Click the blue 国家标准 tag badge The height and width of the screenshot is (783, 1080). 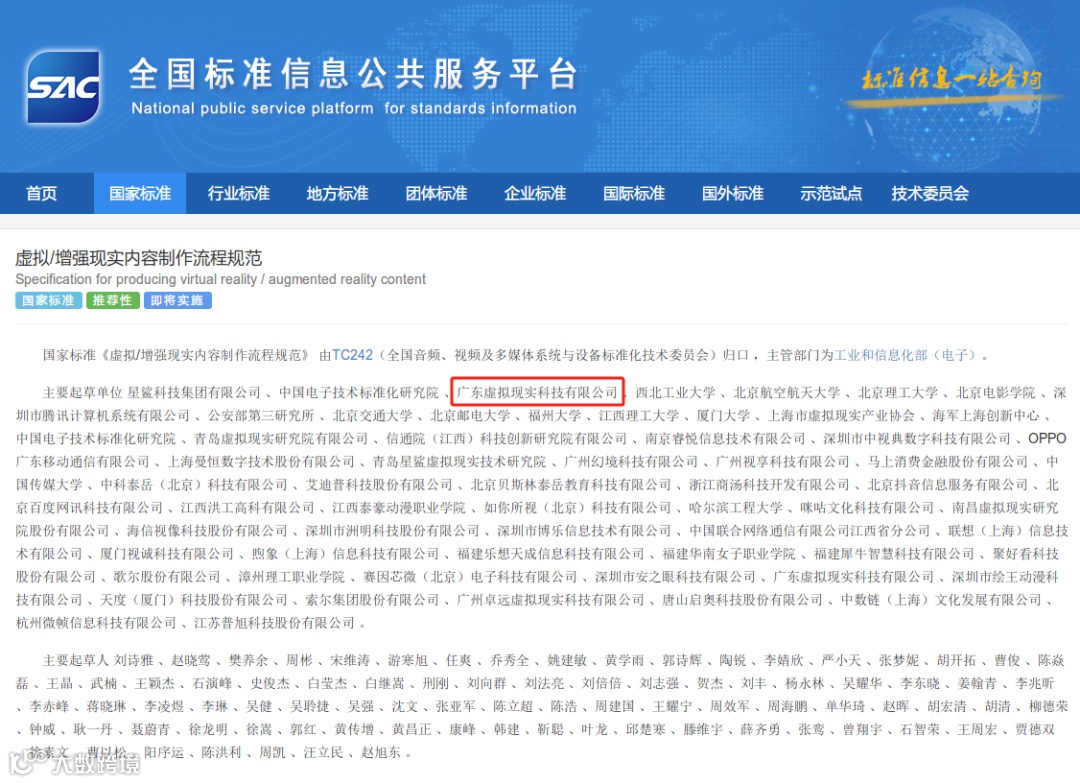(48, 300)
